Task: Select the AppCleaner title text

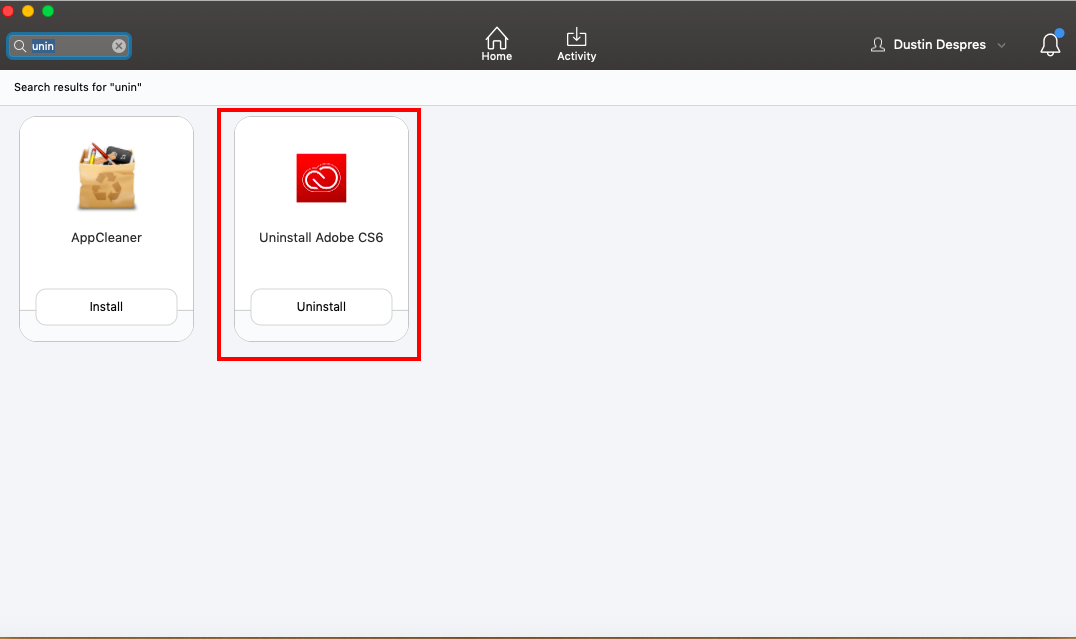Action: [x=106, y=237]
